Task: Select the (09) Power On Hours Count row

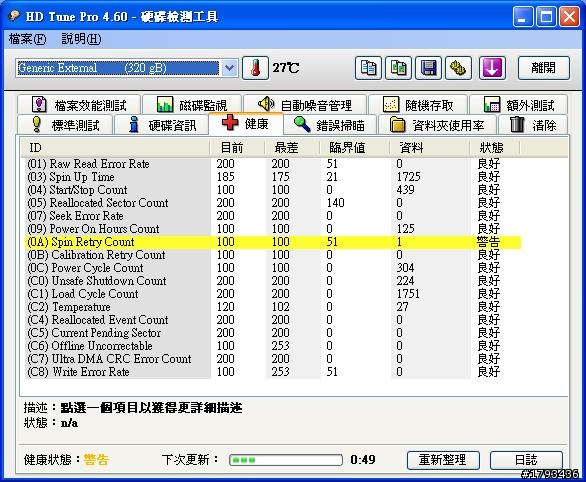Action: coord(273,229)
